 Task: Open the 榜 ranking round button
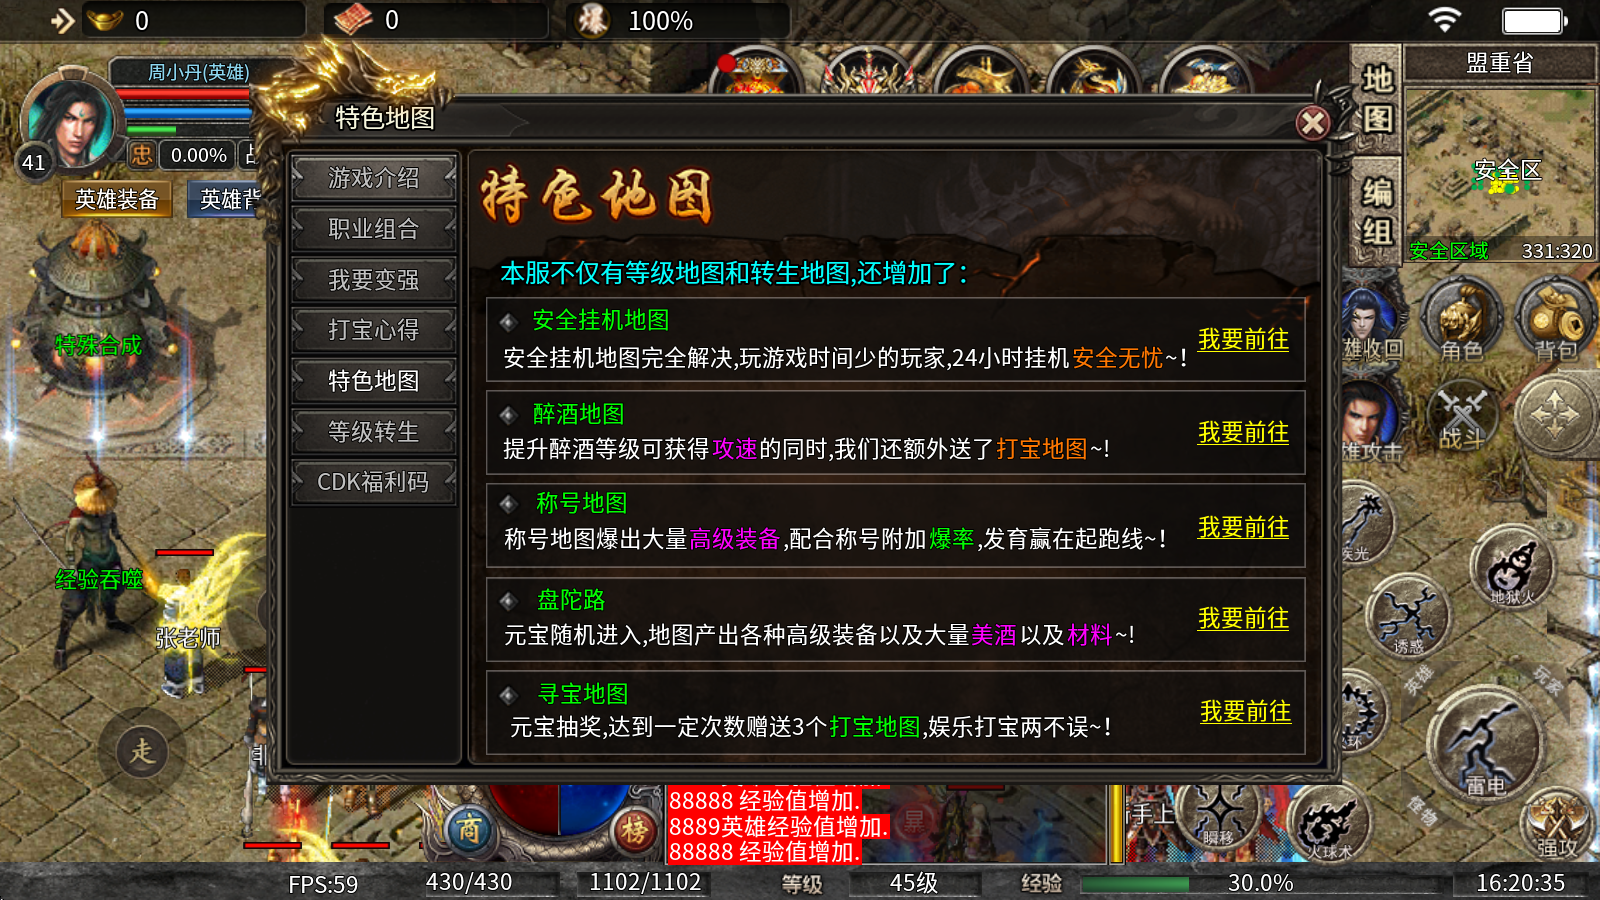(x=635, y=829)
